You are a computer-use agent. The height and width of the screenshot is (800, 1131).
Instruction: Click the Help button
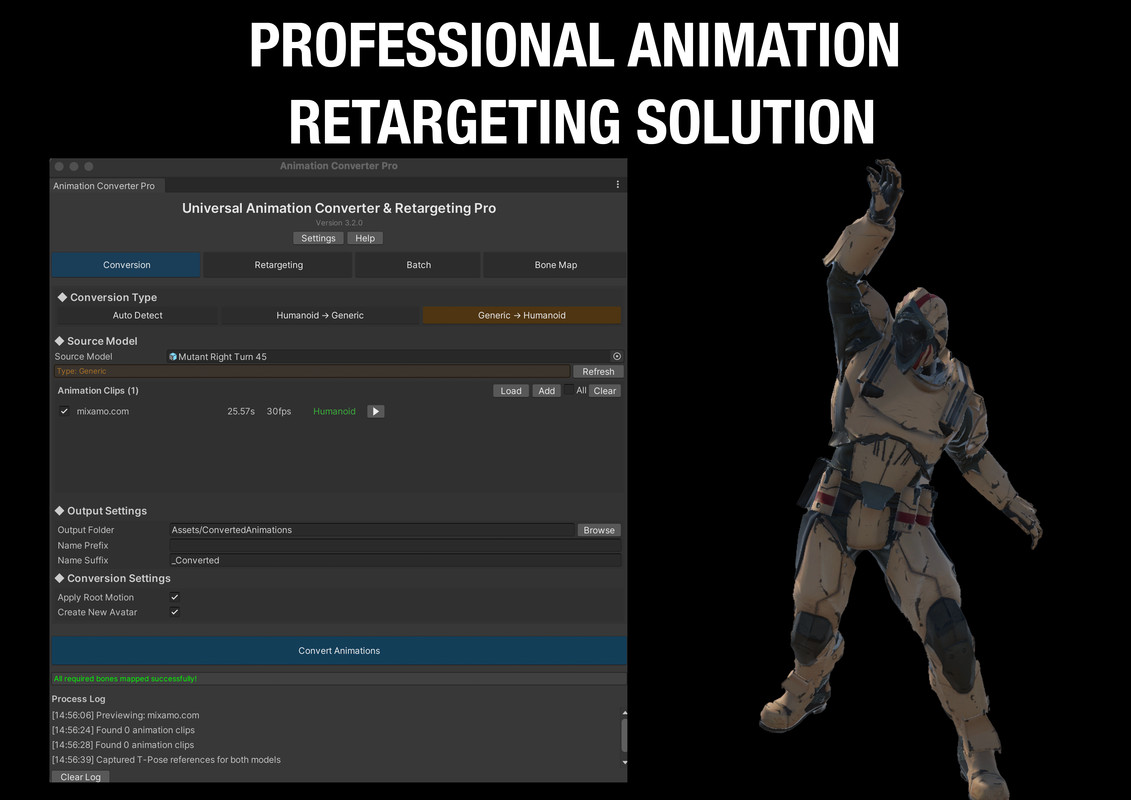365,238
